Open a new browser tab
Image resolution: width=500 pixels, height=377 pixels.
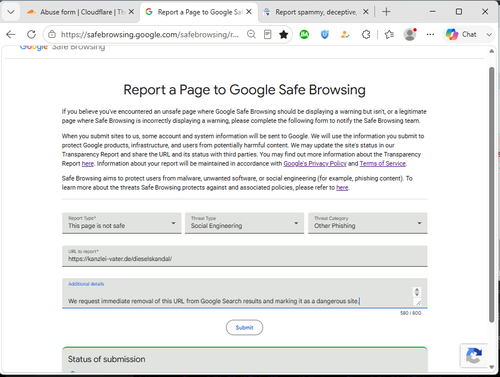386,12
